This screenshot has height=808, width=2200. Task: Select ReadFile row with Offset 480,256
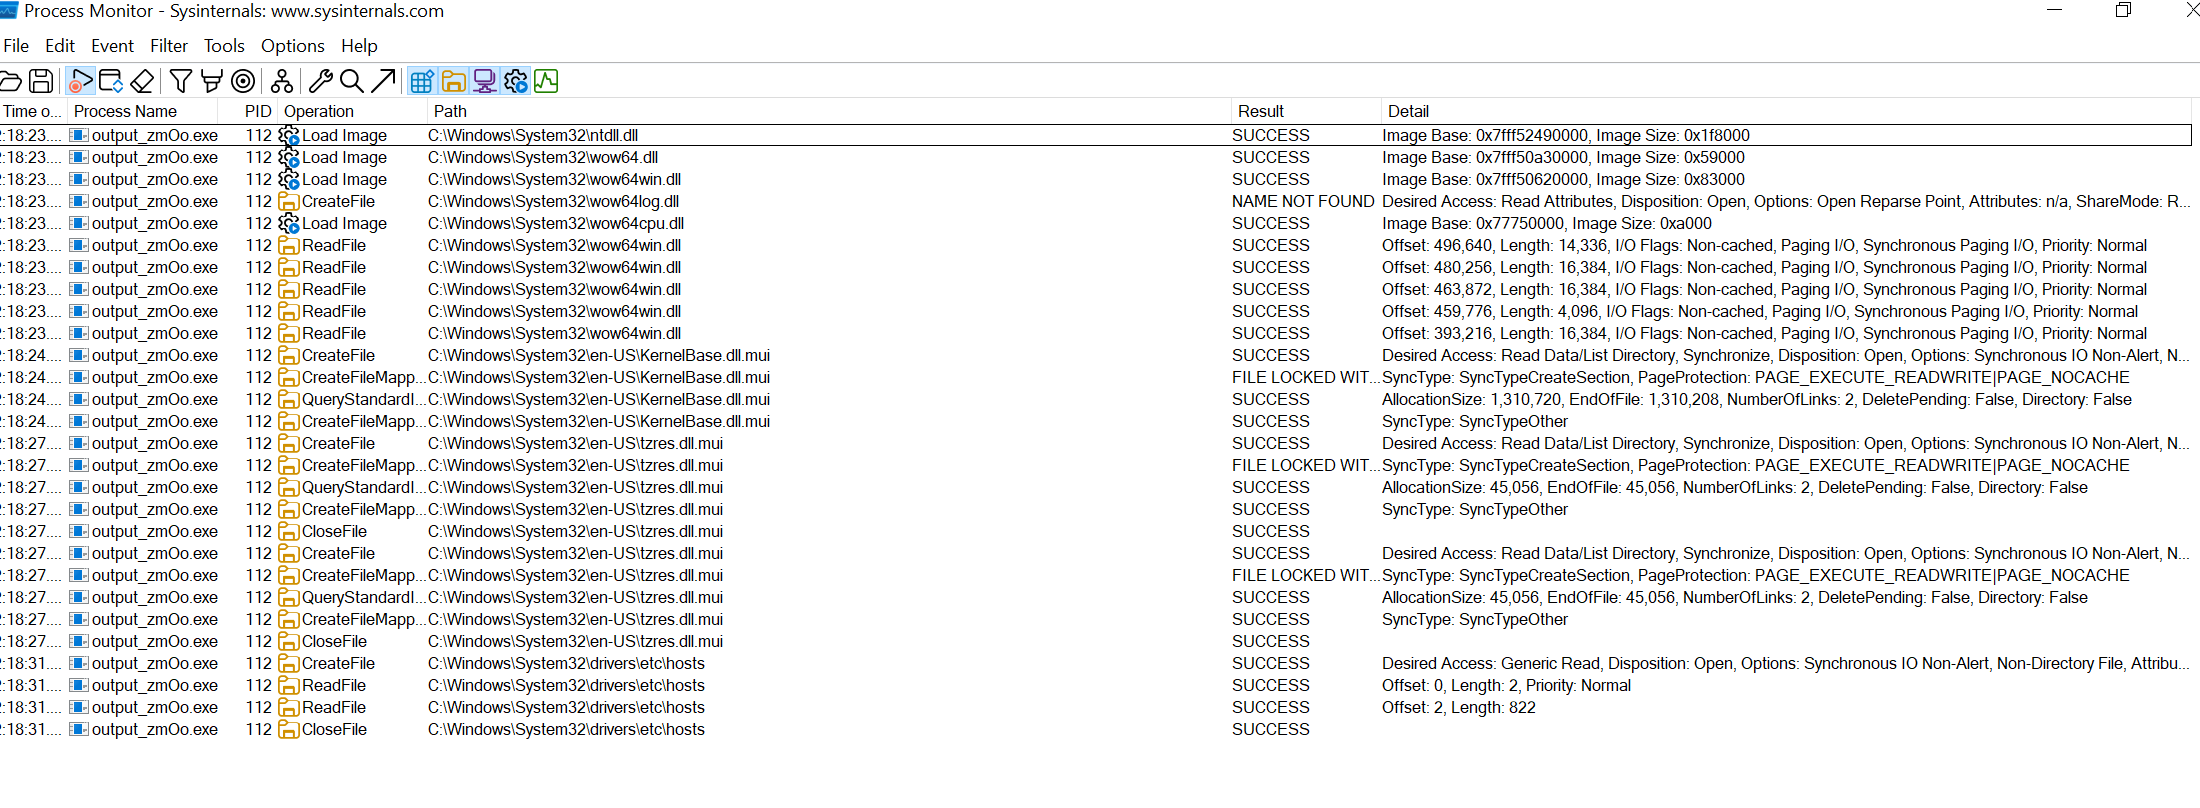[1096, 267]
